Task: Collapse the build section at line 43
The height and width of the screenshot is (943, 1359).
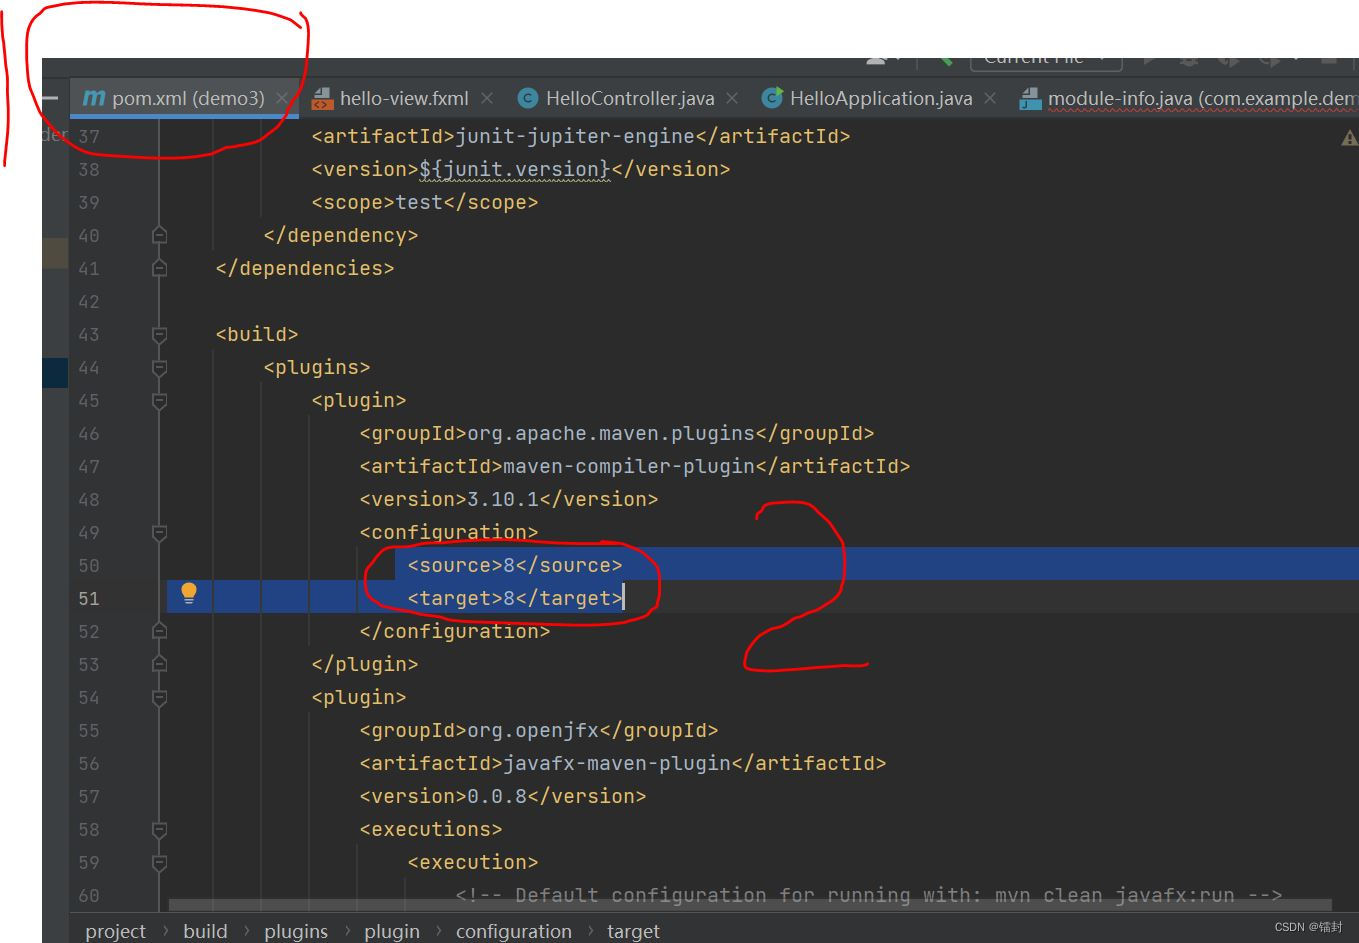Action: [159, 334]
